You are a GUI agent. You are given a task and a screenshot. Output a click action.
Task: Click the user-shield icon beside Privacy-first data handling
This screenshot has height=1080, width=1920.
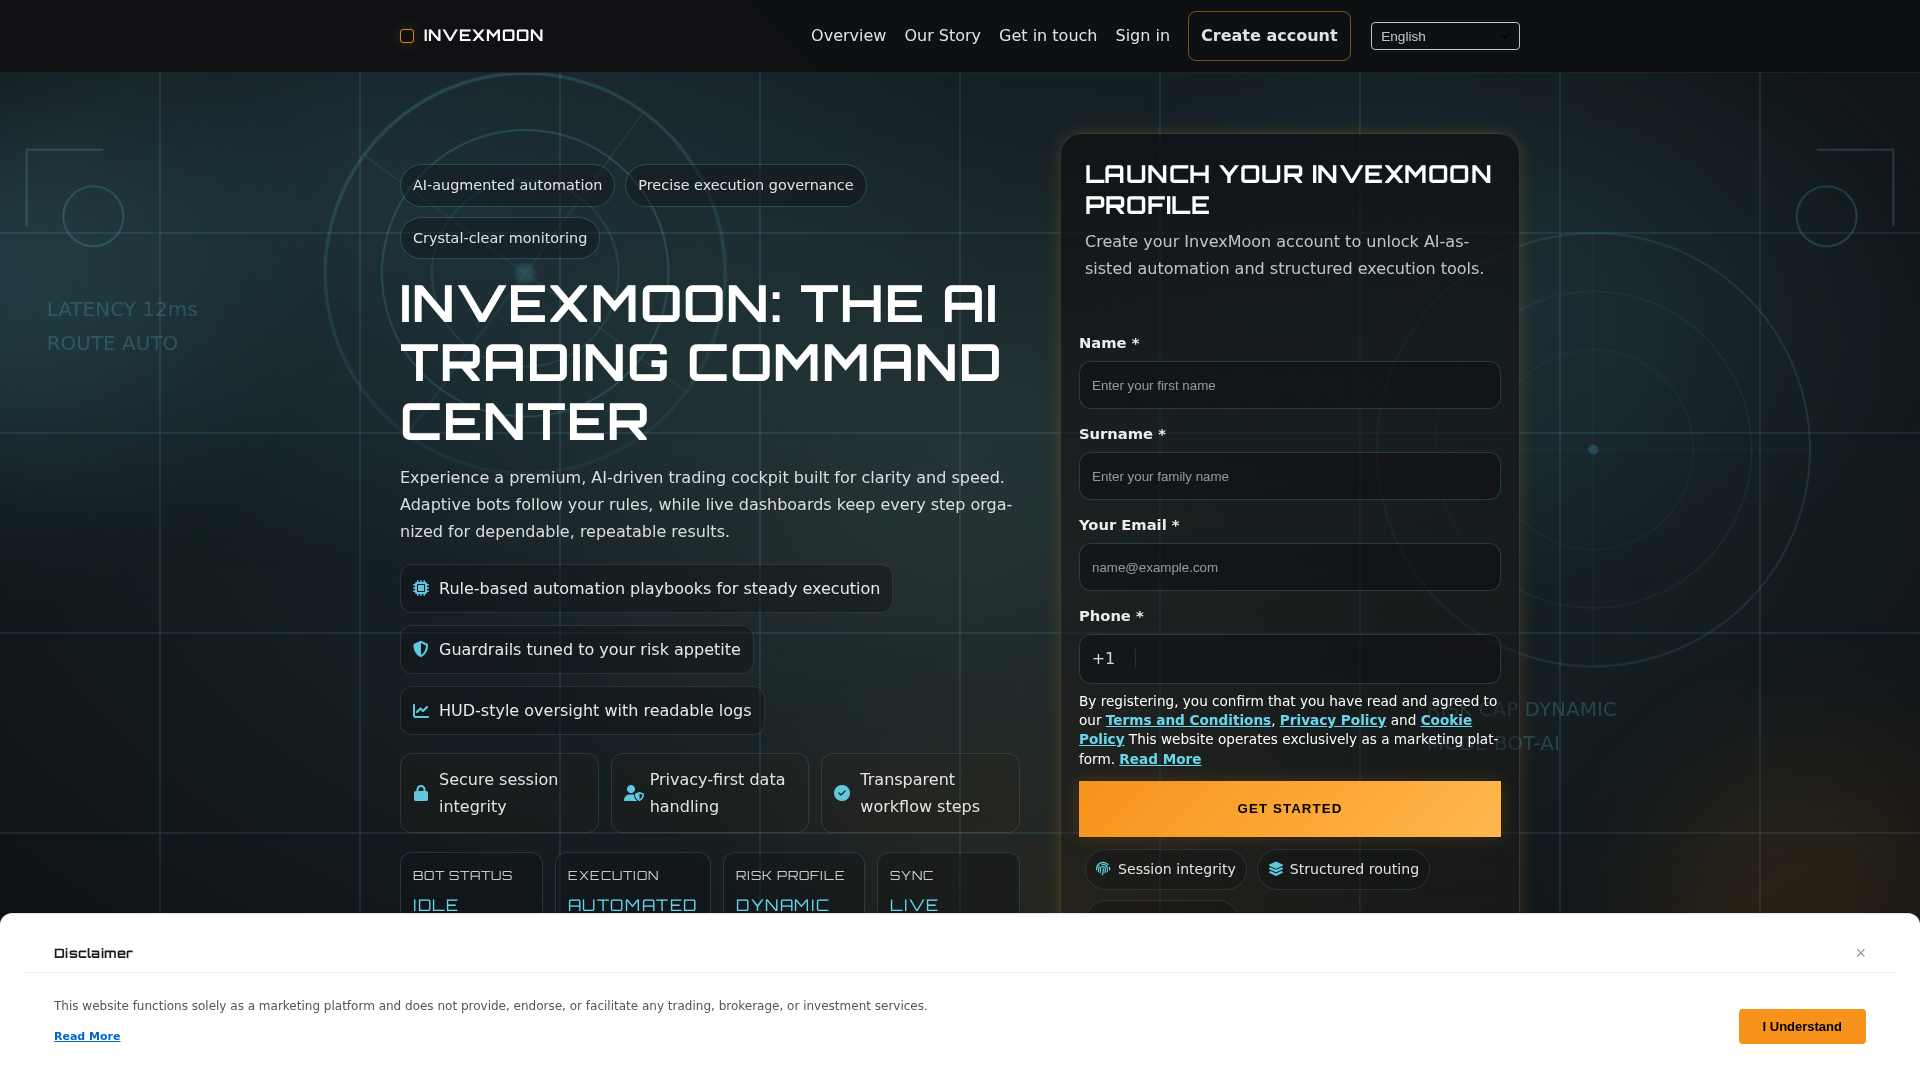coord(634,793)
